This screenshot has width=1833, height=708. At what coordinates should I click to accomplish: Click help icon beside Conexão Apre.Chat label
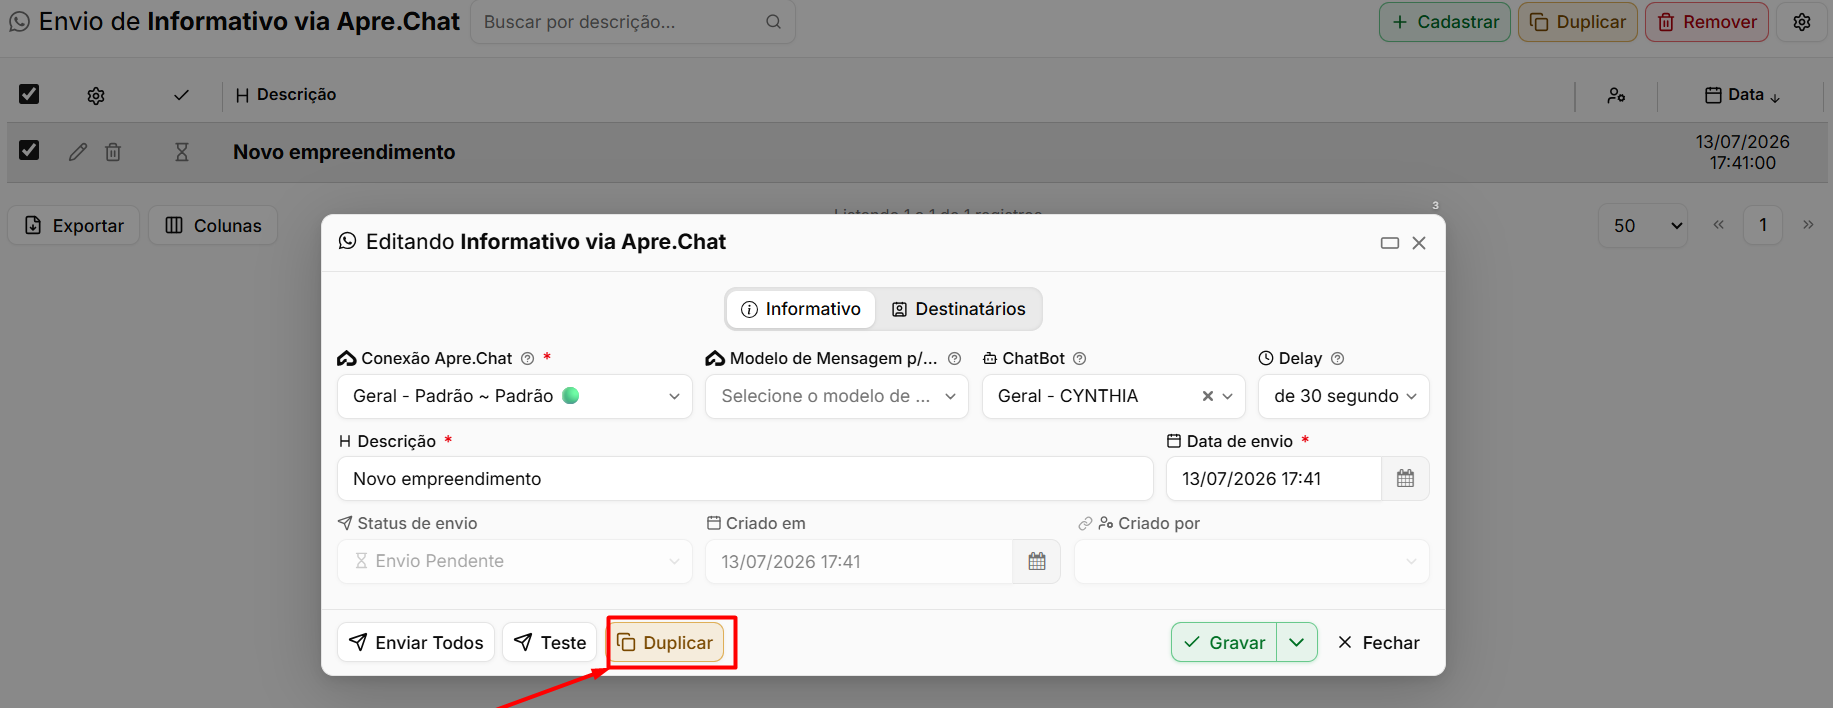pos(527,358)
